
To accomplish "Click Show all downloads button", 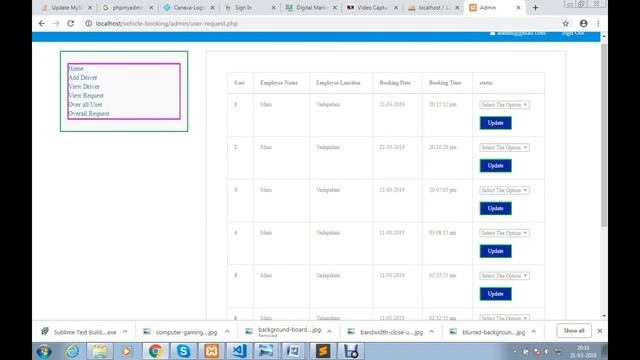I will (x=574, y=331).
